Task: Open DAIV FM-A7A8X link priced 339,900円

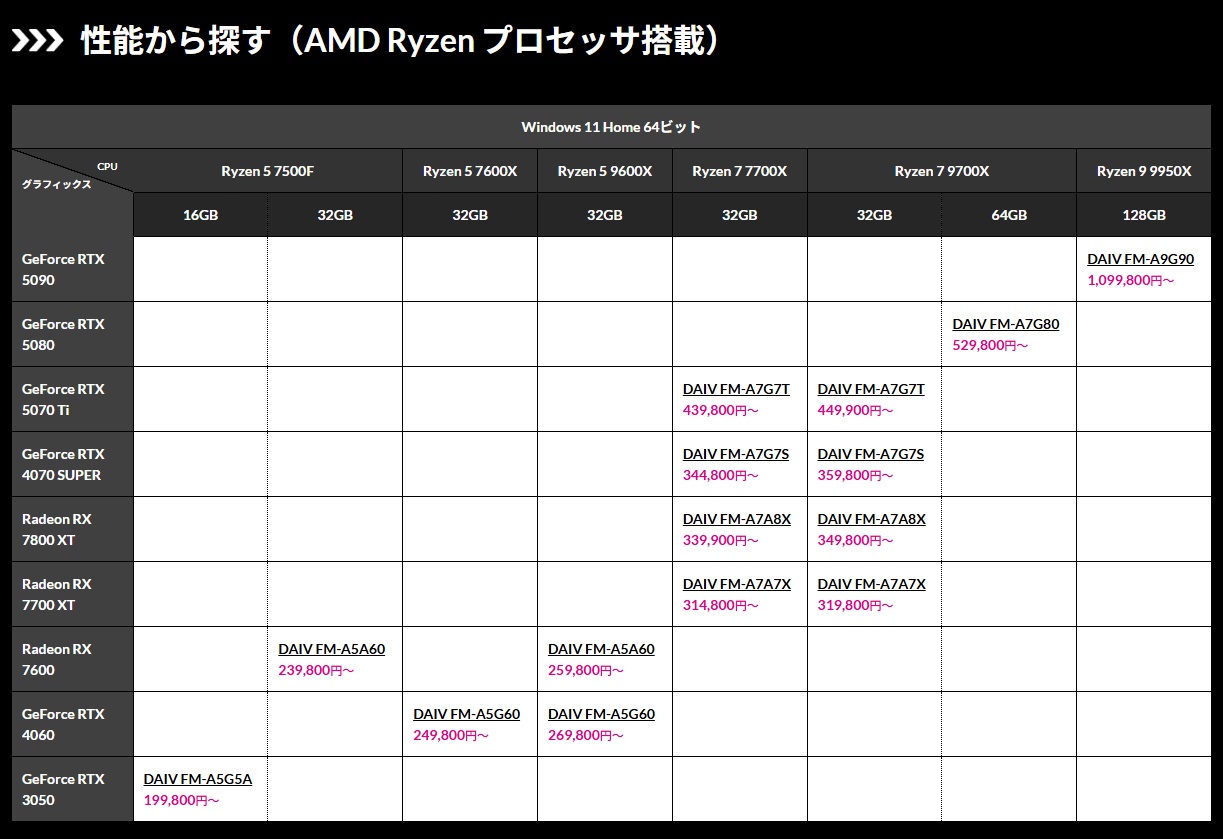Action: click(x=737, y=519)
